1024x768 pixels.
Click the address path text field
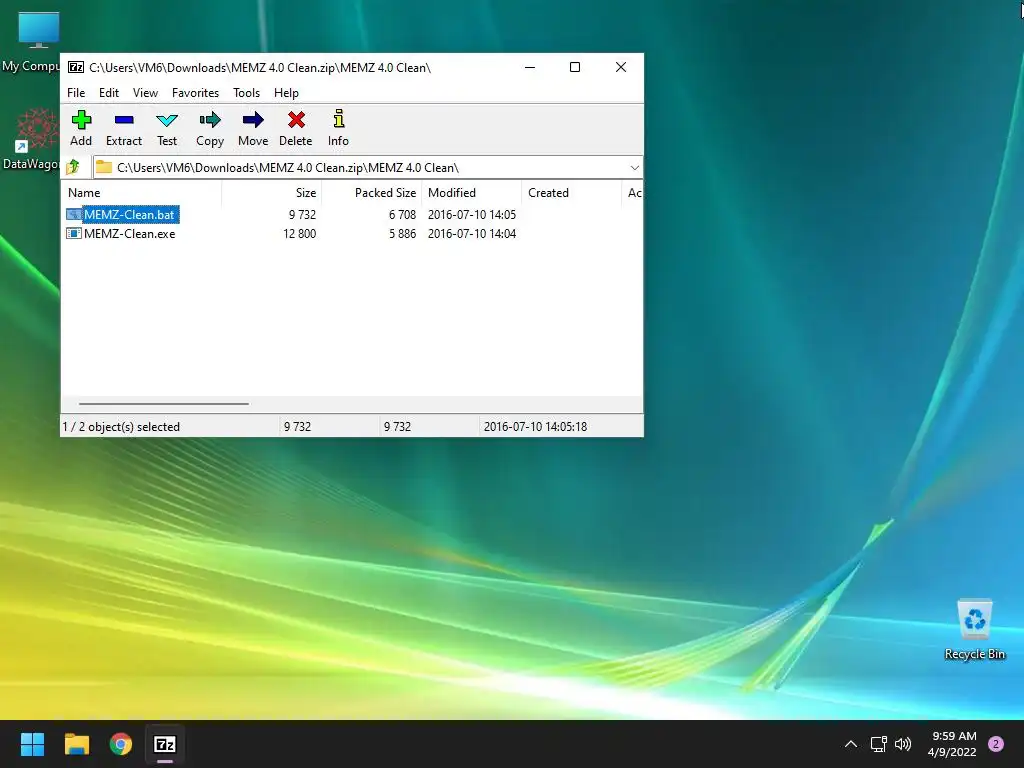coord(369,168)
